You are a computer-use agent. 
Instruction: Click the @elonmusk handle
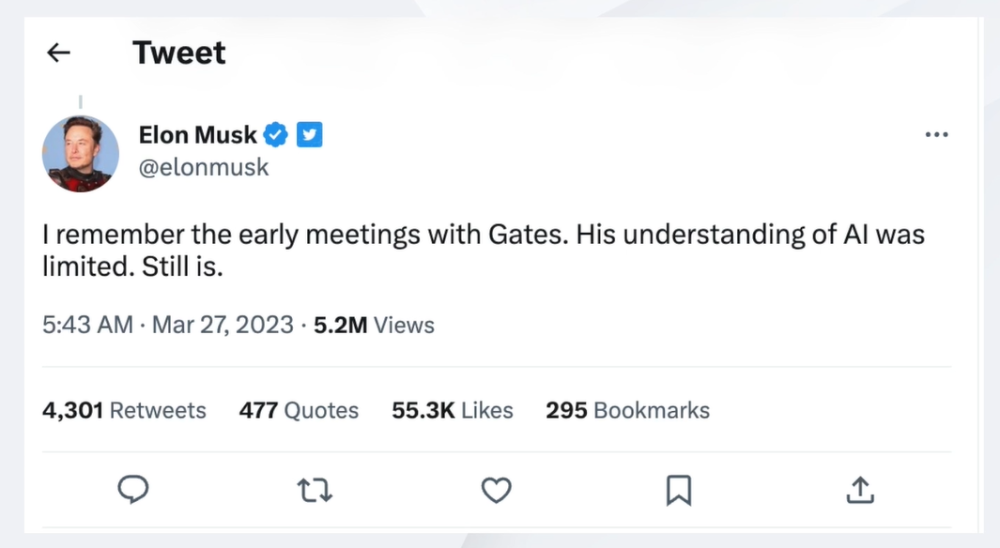(x=204, y=167)
